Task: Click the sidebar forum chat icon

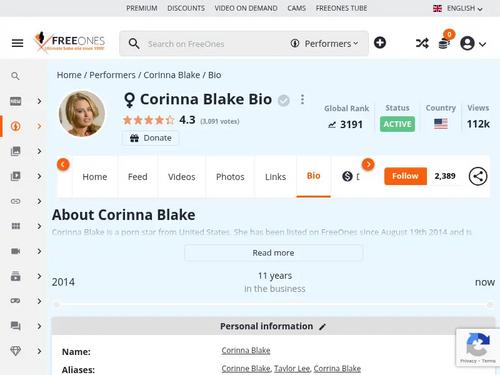Action: click(16, 326)
